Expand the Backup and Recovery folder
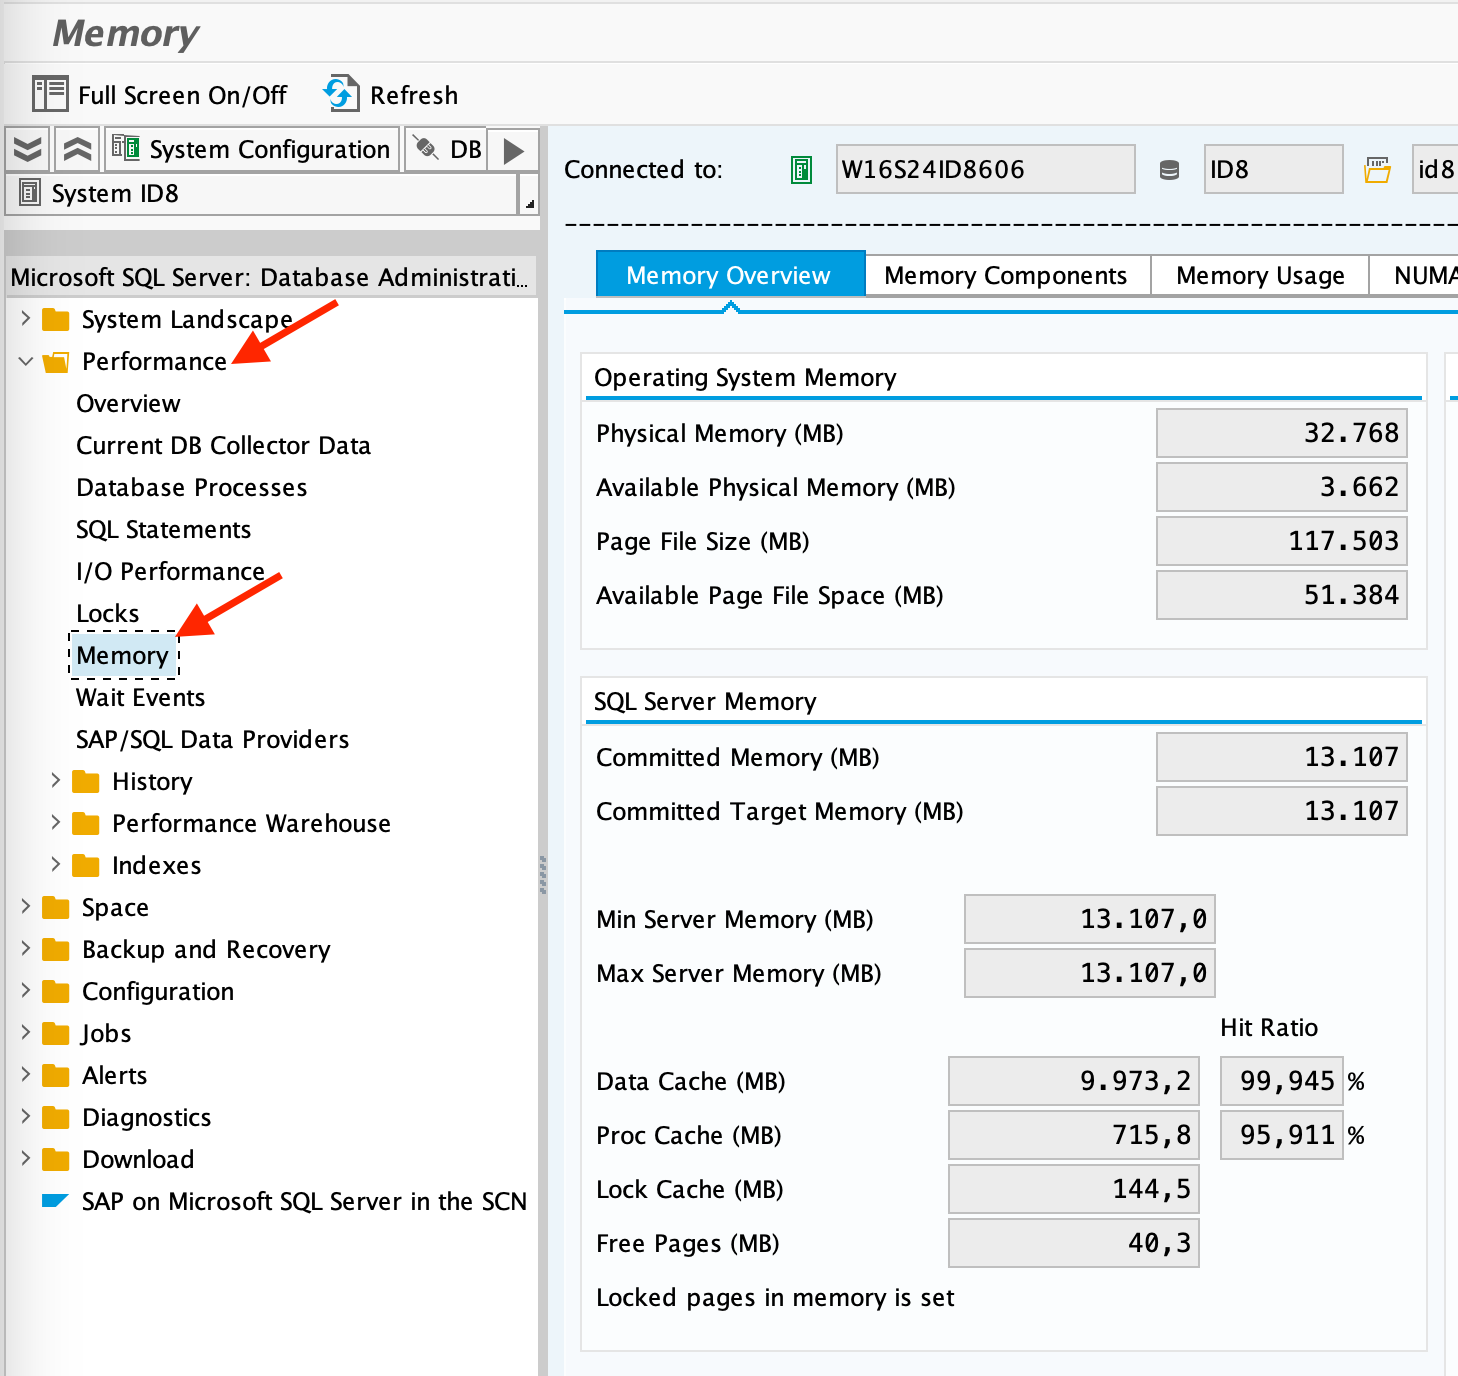This screenshot has width=1458, height=1376. point(25,949)
